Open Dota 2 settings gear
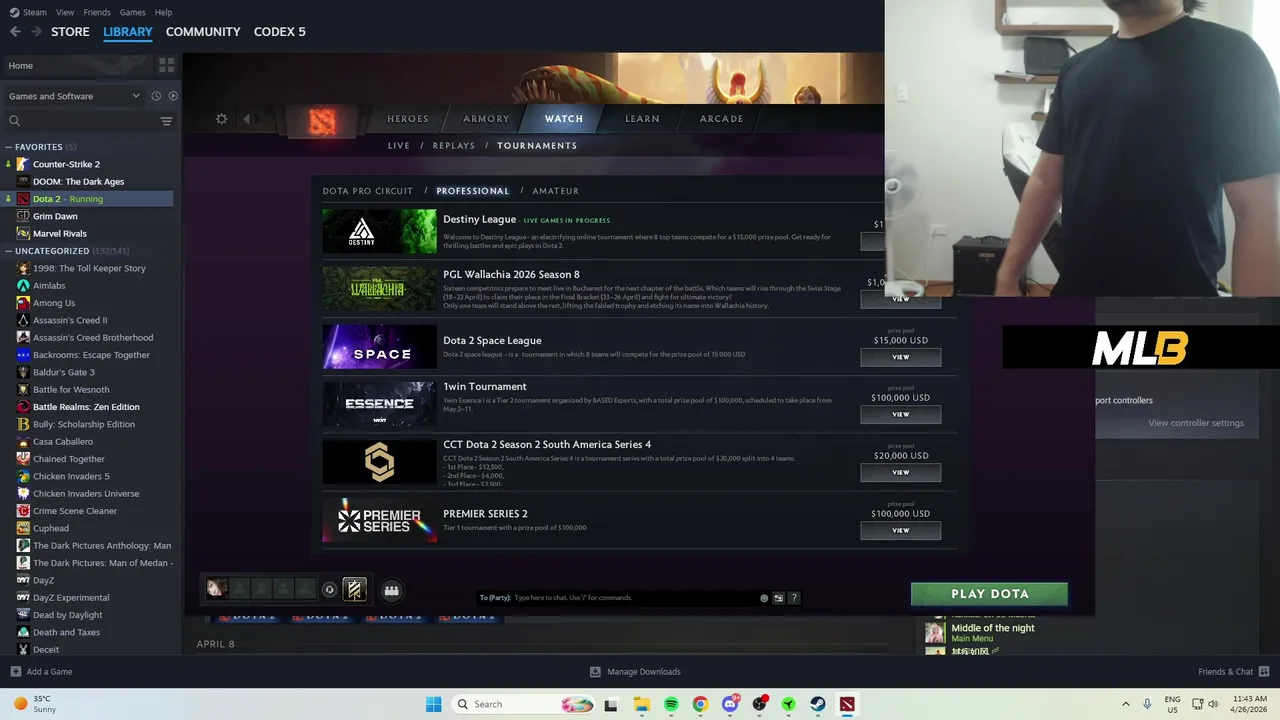The width and height of the screenshot is (1280, 720). click(x=222, y=119)
